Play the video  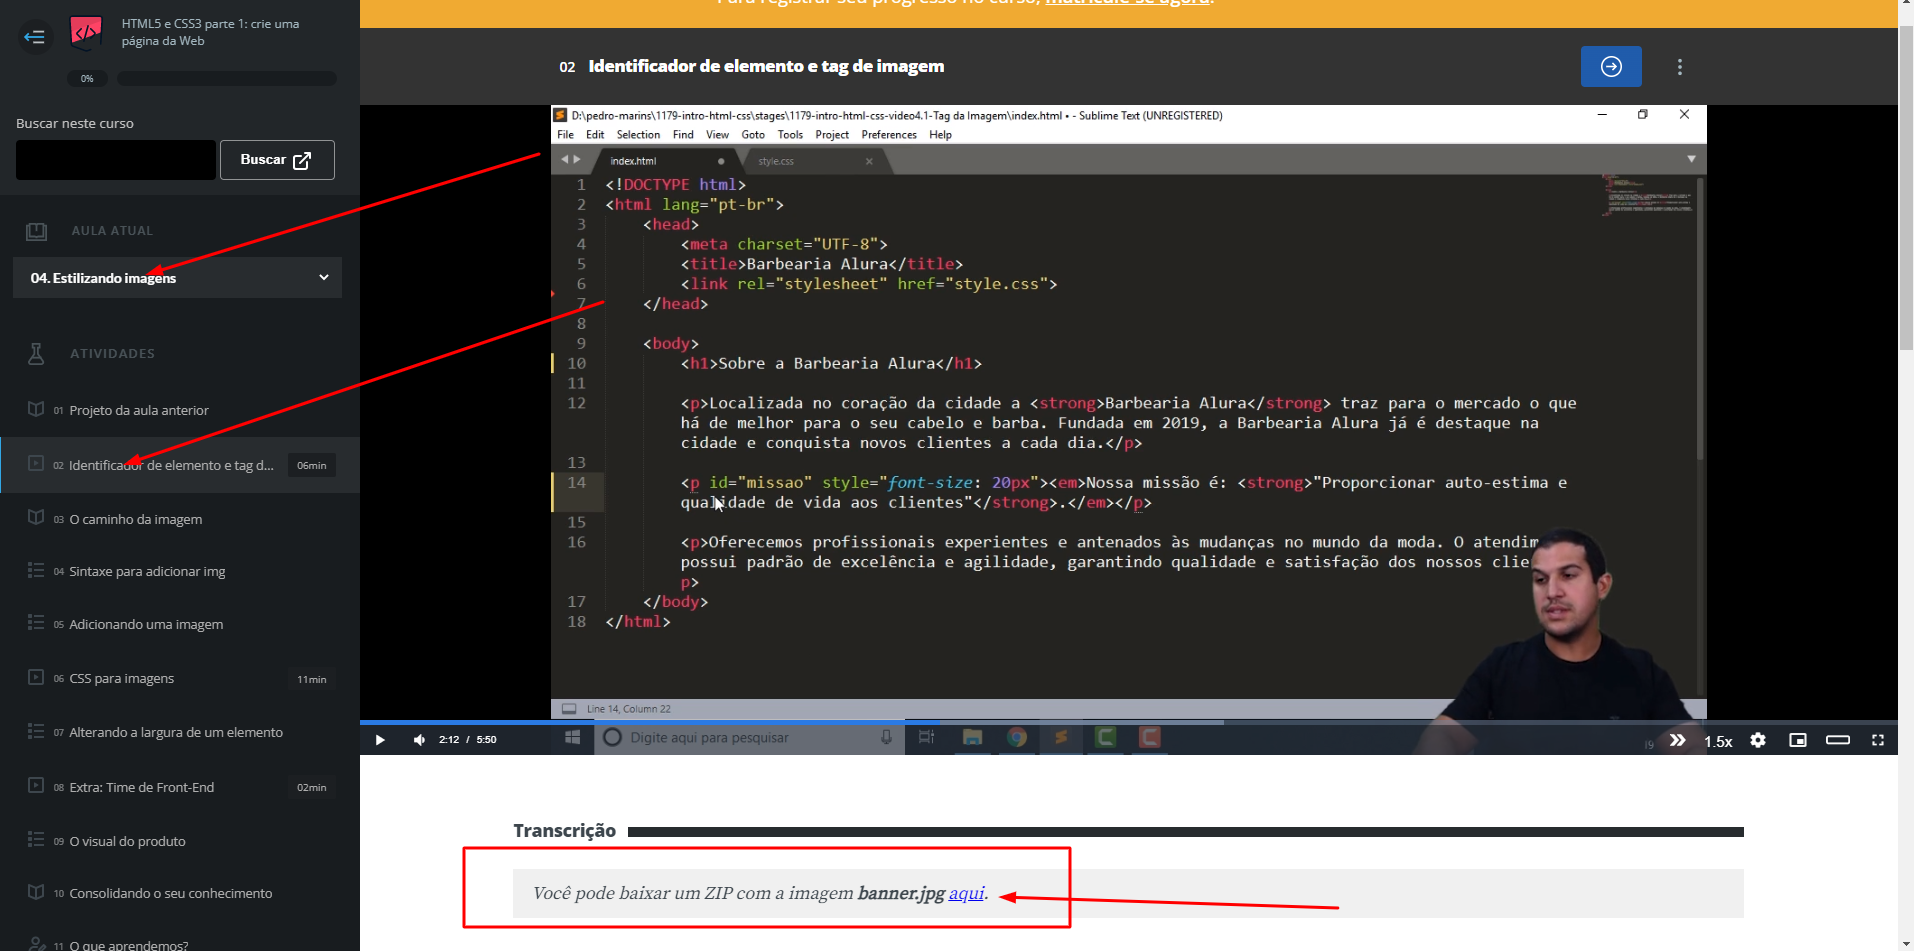pyautogui.click(x=380, y=740)
